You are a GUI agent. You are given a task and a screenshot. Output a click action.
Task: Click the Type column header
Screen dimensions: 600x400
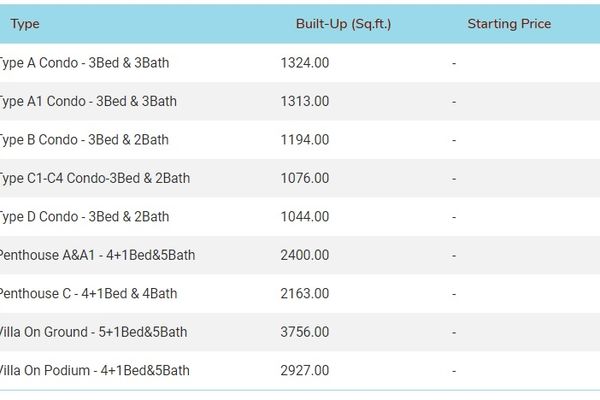(25, 24)
